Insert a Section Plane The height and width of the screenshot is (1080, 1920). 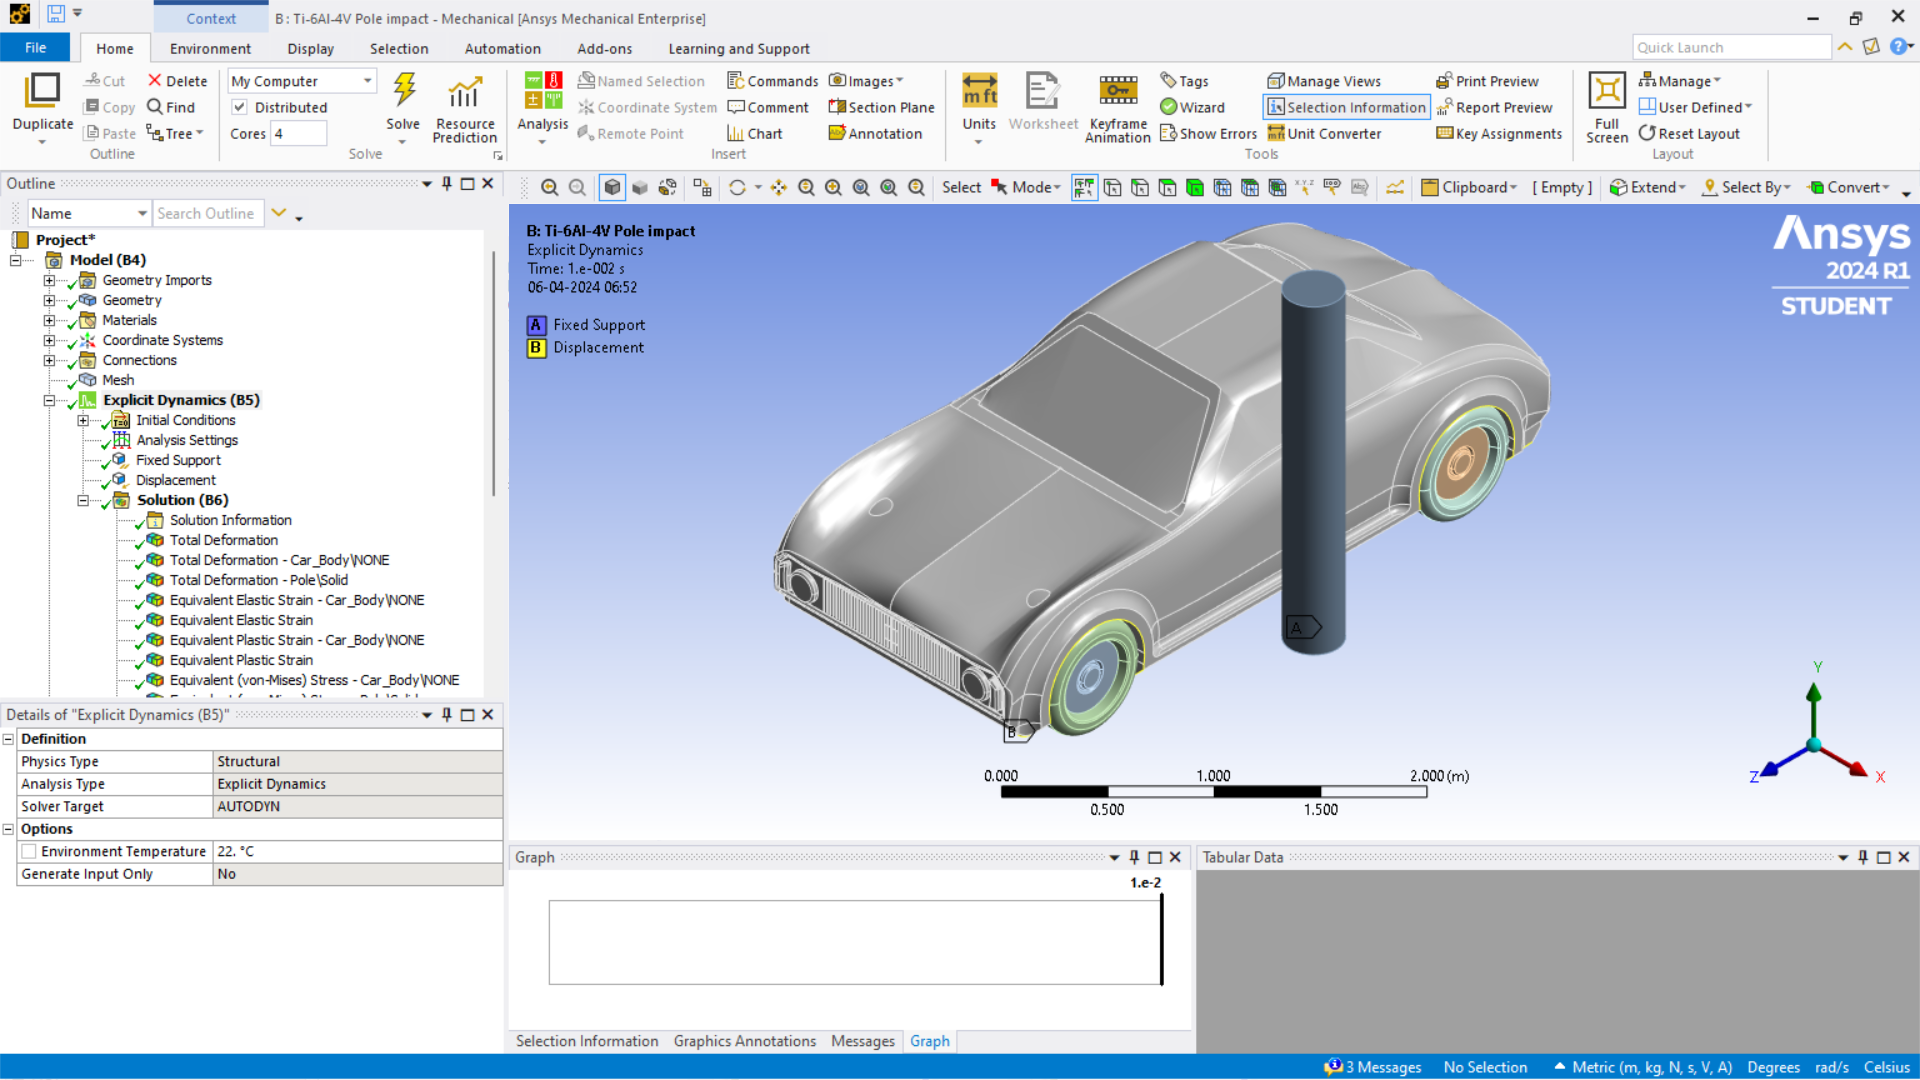[x=881, y=107]
